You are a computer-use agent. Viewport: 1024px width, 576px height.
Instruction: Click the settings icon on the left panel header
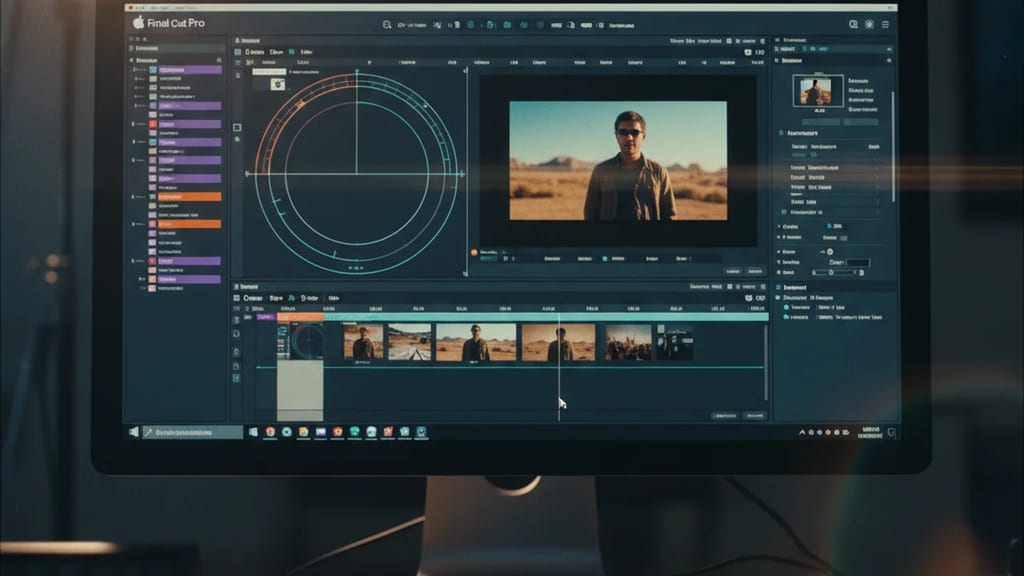219,60
